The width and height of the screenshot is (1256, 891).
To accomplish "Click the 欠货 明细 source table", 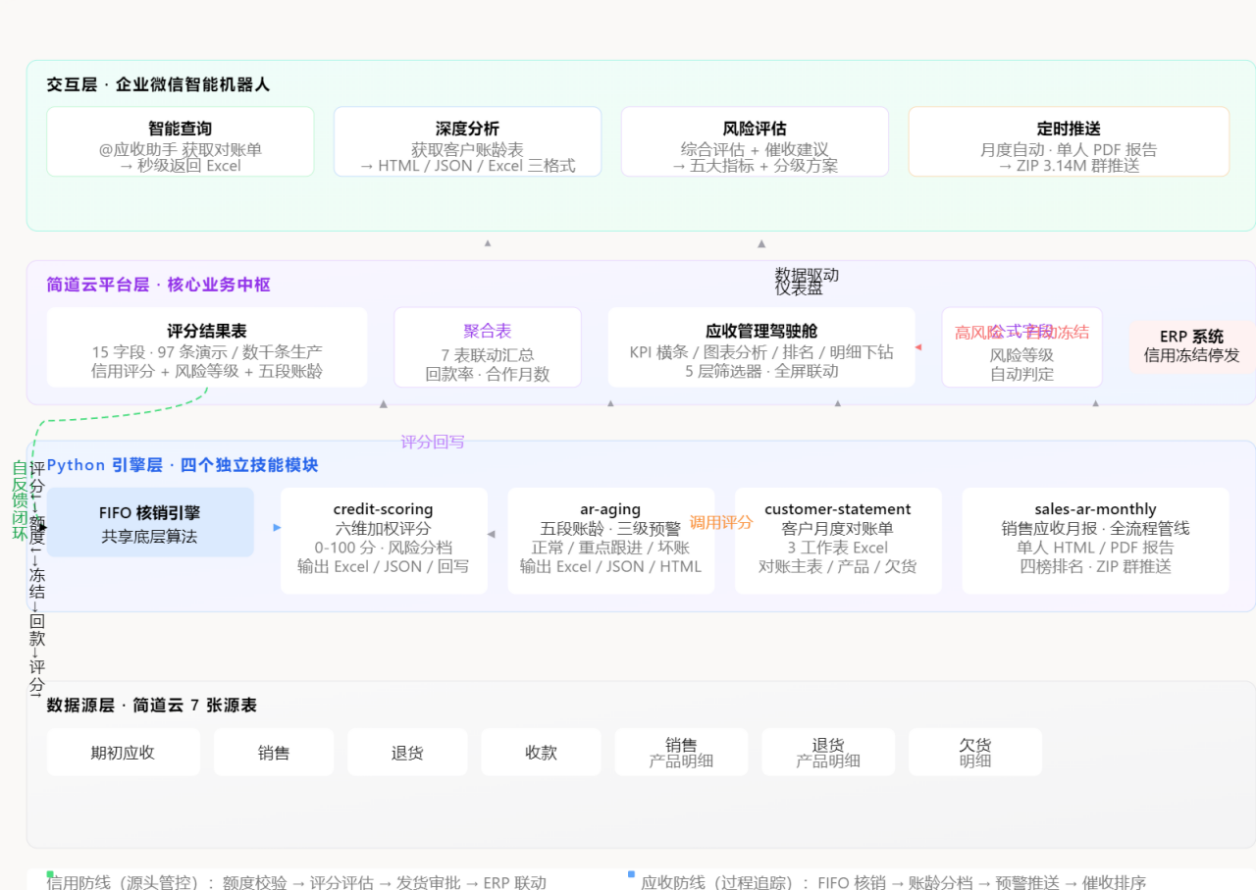I will (x=975, y=752).
